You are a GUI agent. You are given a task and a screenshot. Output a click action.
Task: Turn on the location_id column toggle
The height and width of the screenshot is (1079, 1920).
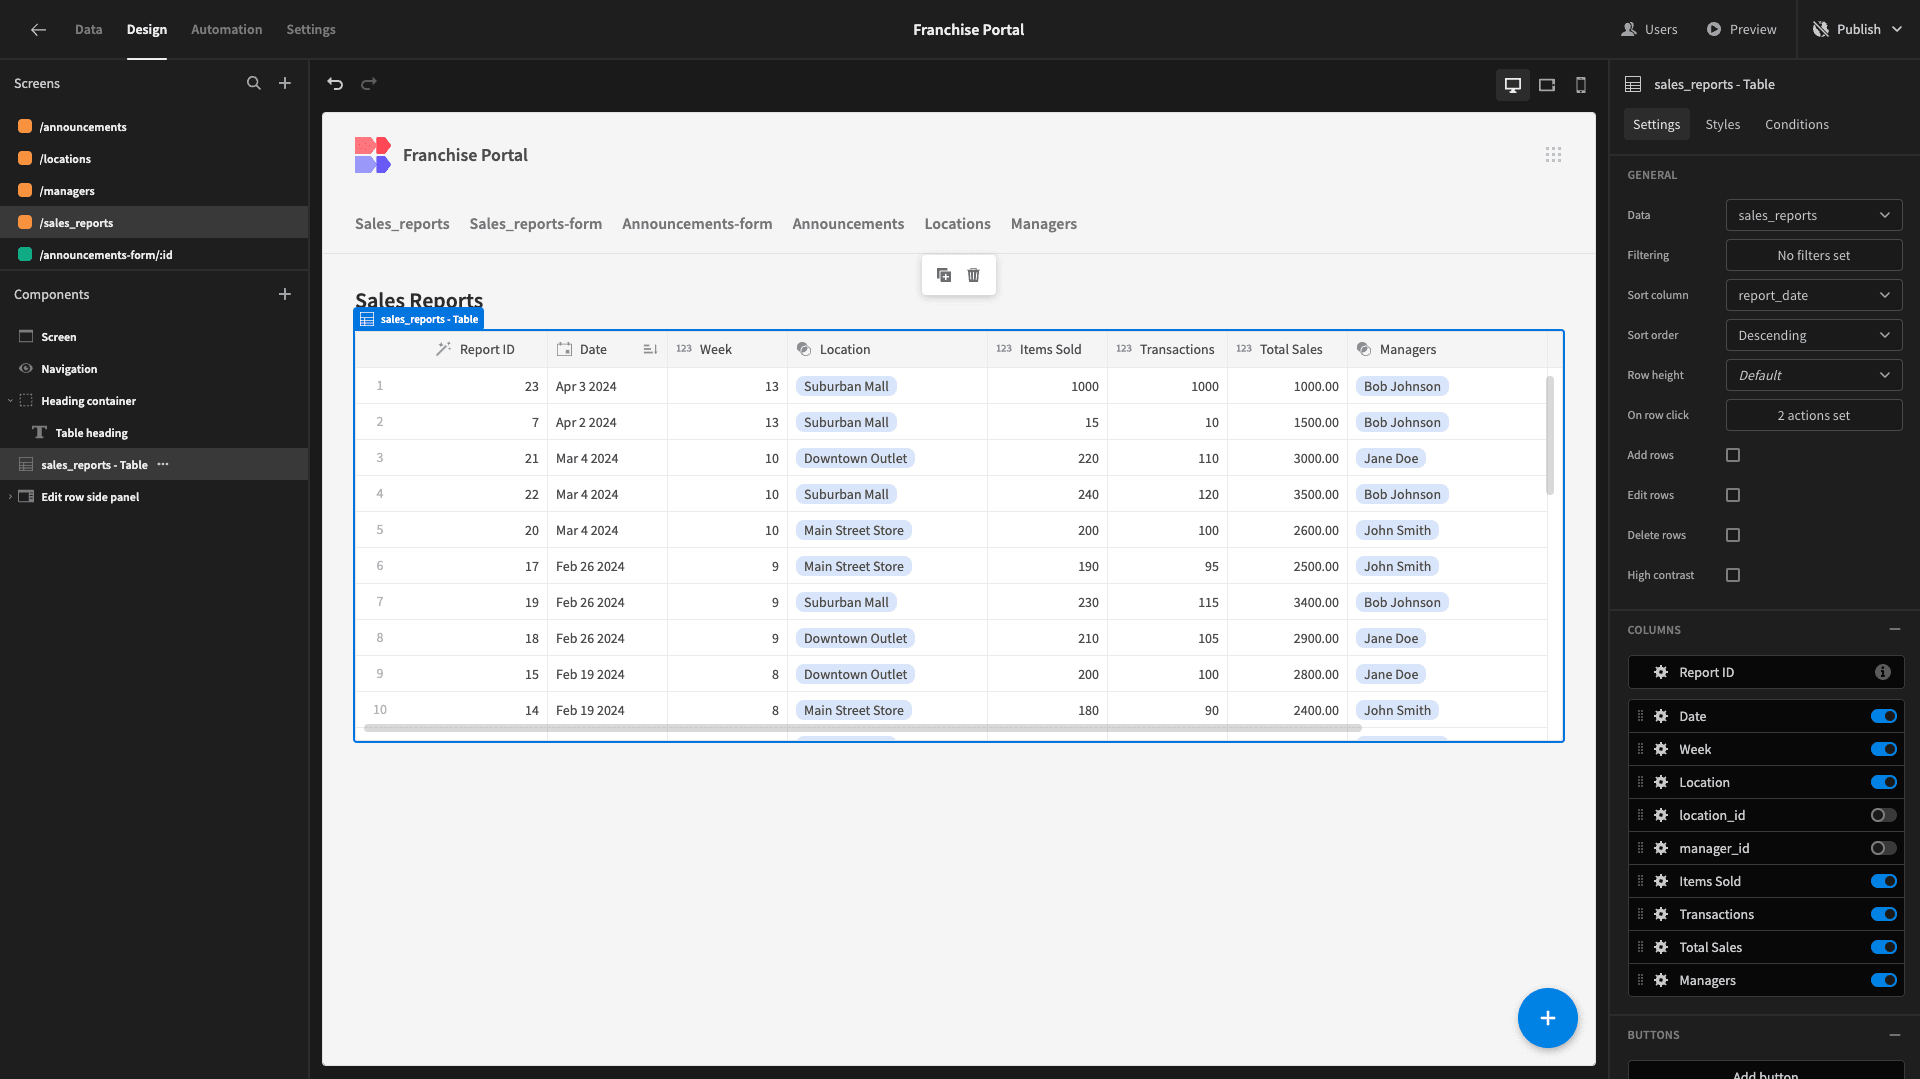[x=1883, y=815]
